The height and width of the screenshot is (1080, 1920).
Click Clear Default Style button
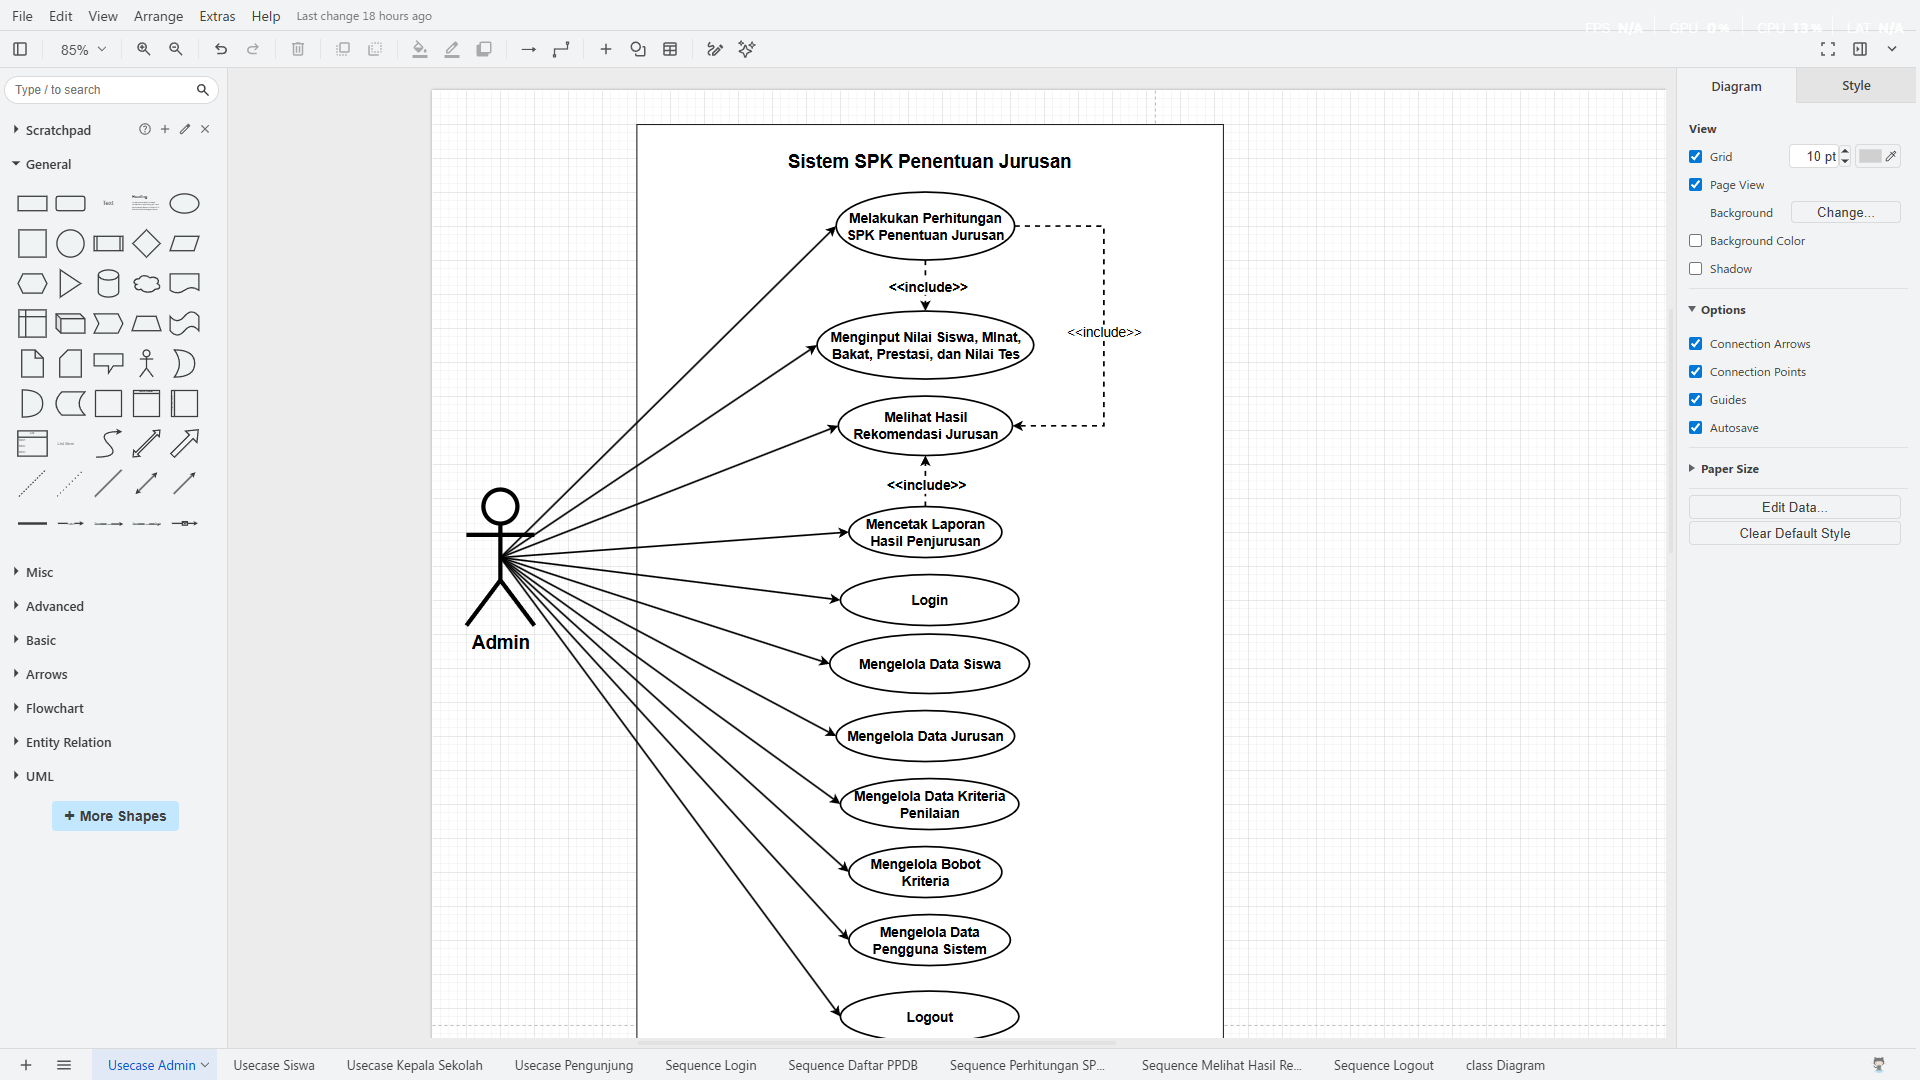click(x=1794, y=533)
